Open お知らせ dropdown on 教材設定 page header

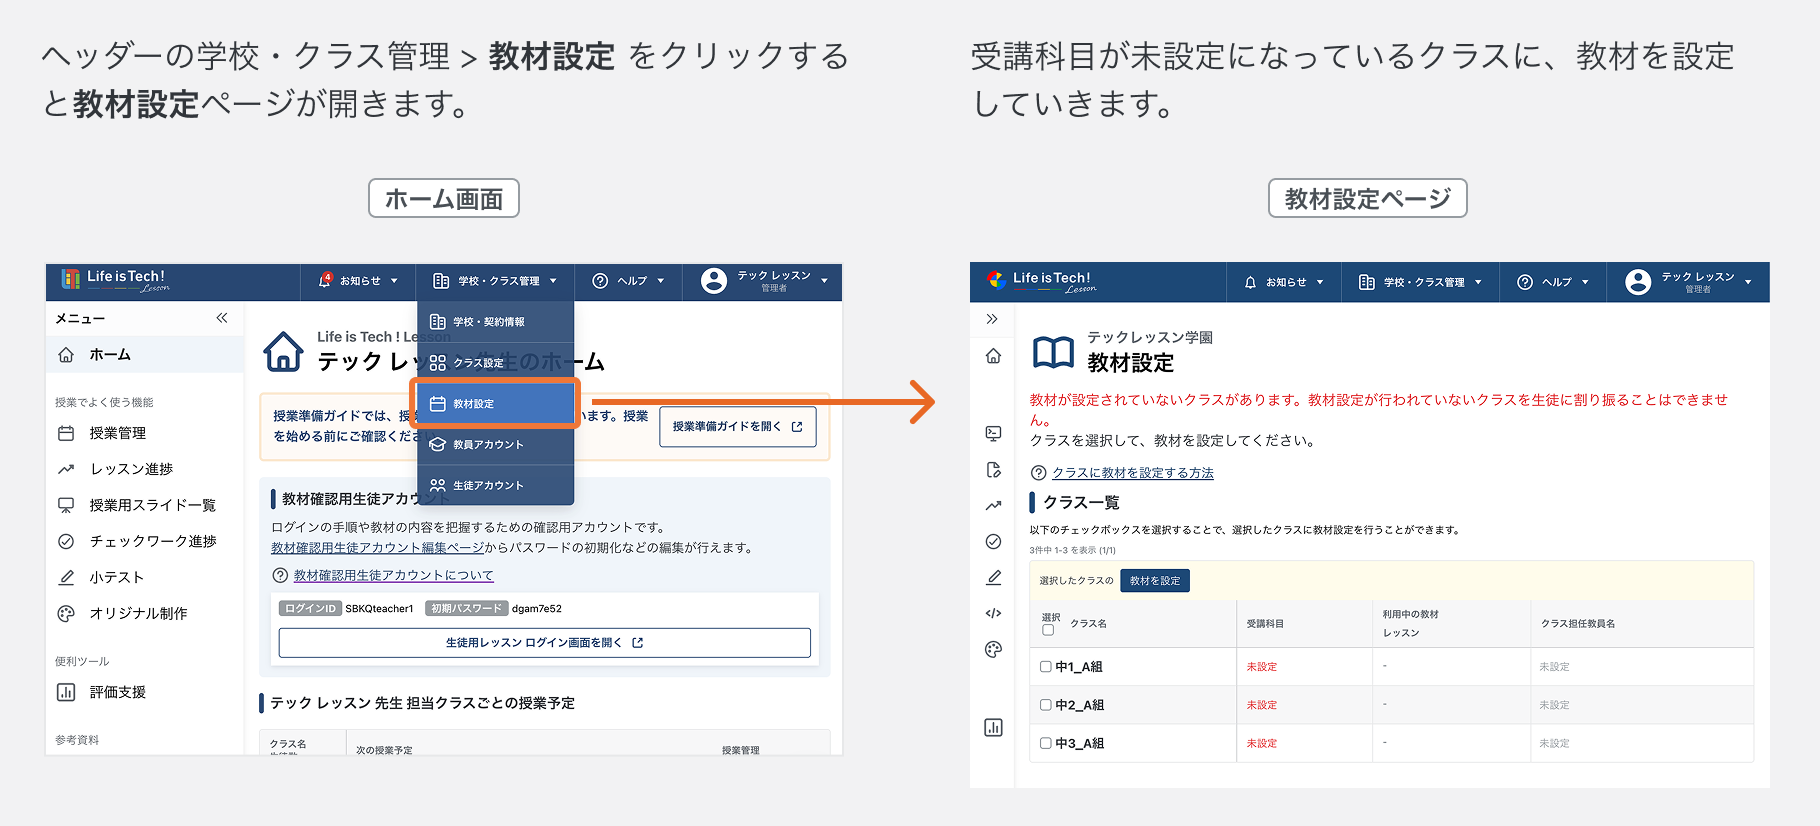[x=1284, y=282]
